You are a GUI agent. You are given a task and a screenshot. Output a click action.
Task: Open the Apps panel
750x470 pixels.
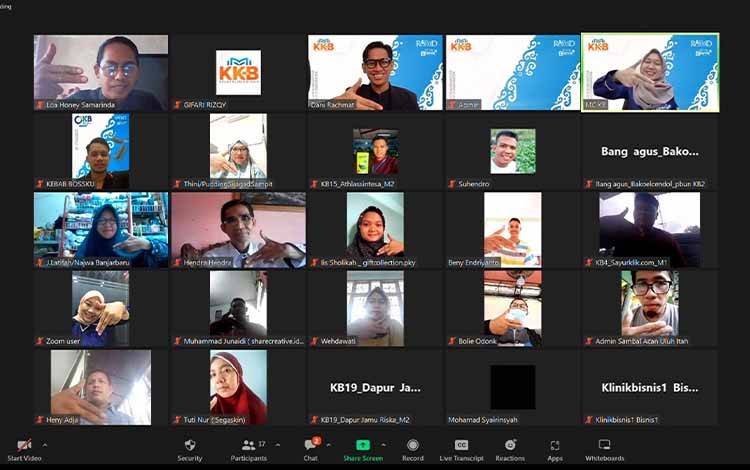click(x=555, y=450)
